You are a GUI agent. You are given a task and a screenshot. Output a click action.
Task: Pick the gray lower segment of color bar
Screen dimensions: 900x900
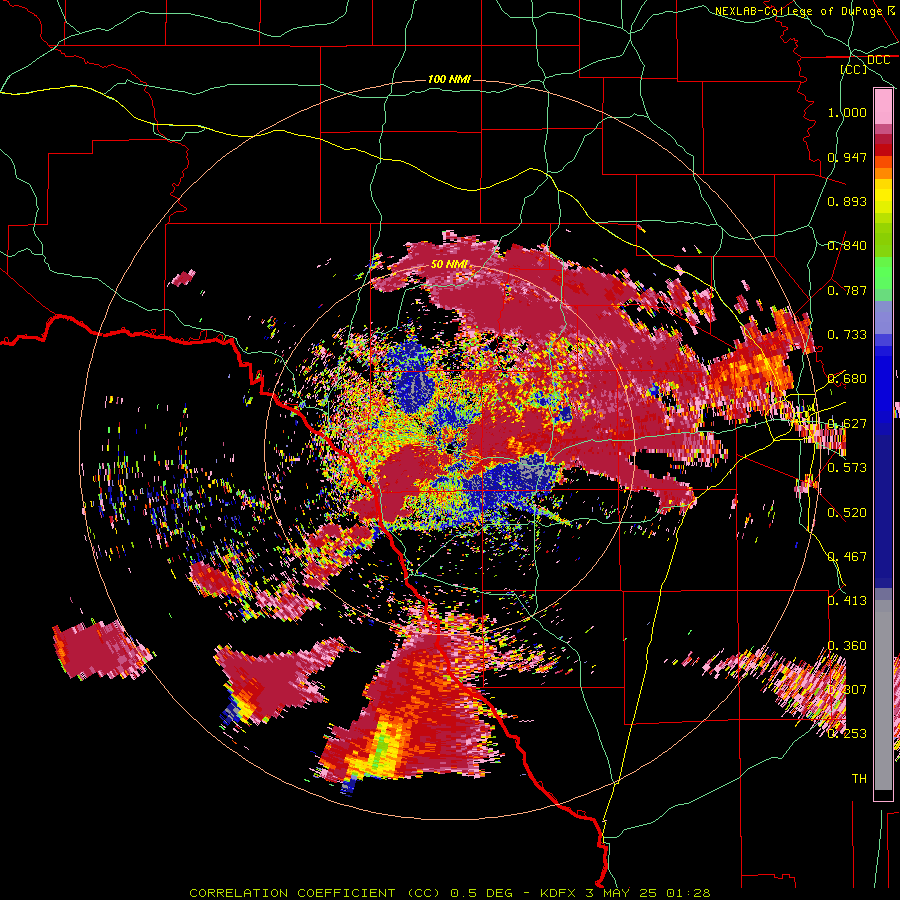click(x=883, y=695)
